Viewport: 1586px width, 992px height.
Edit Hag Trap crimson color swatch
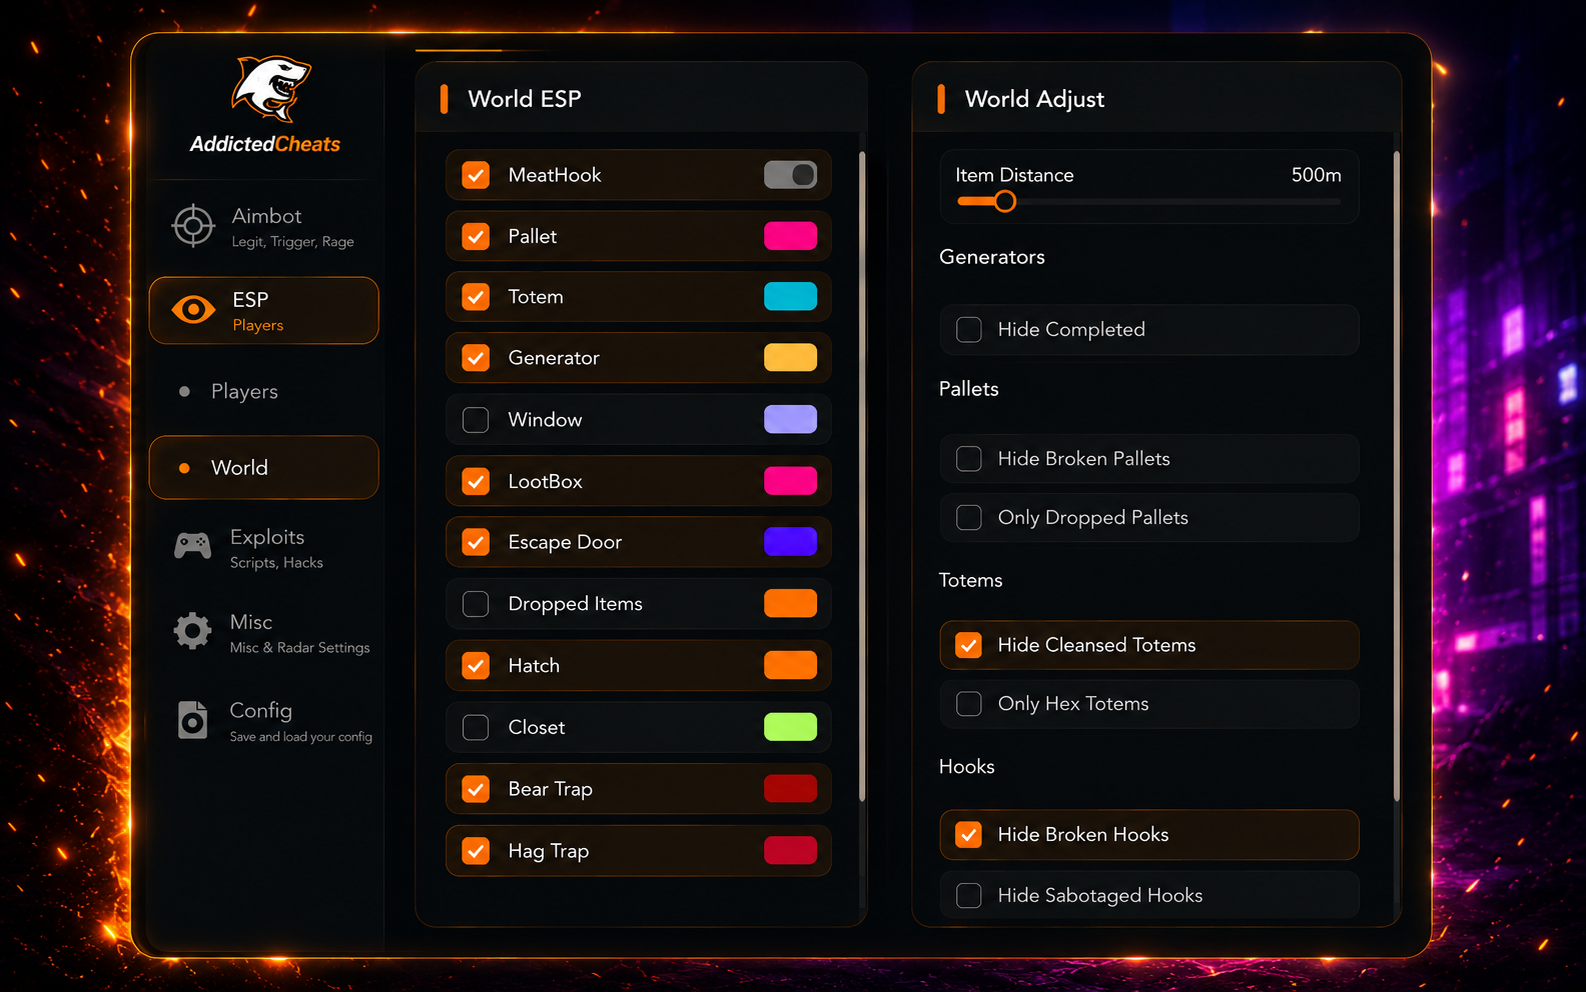click(790, 851)
